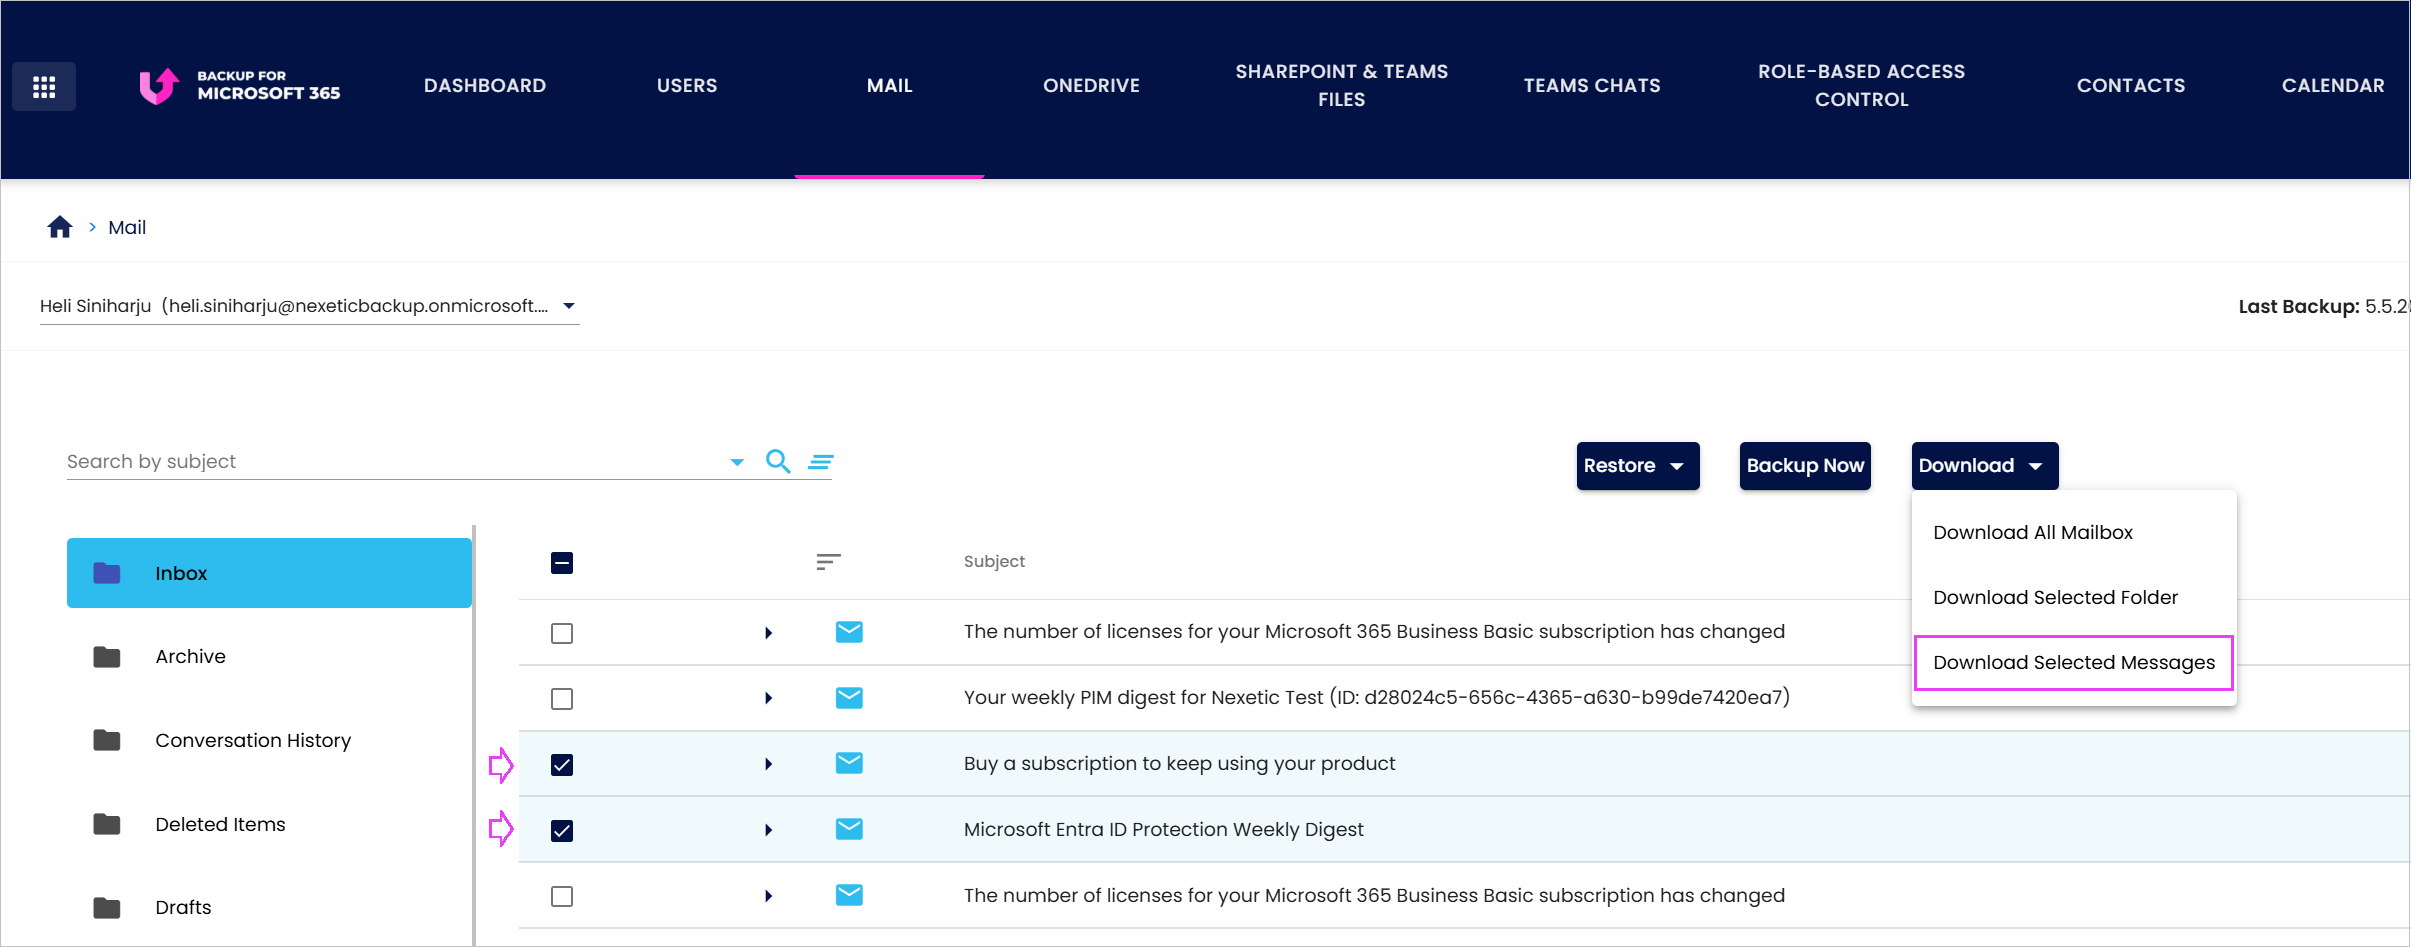The width and height of the screenshot is (2411, 947).
Task: Select the Conversation History folder
Action: click(269, 740)
